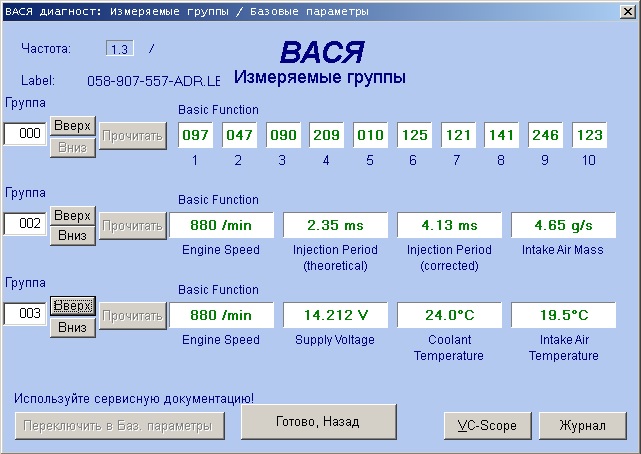Image resolution: width=641 pixels, height=454 pixels.
Task: Click Переключить в Баз. параметры button
Action: coord(120,426)
